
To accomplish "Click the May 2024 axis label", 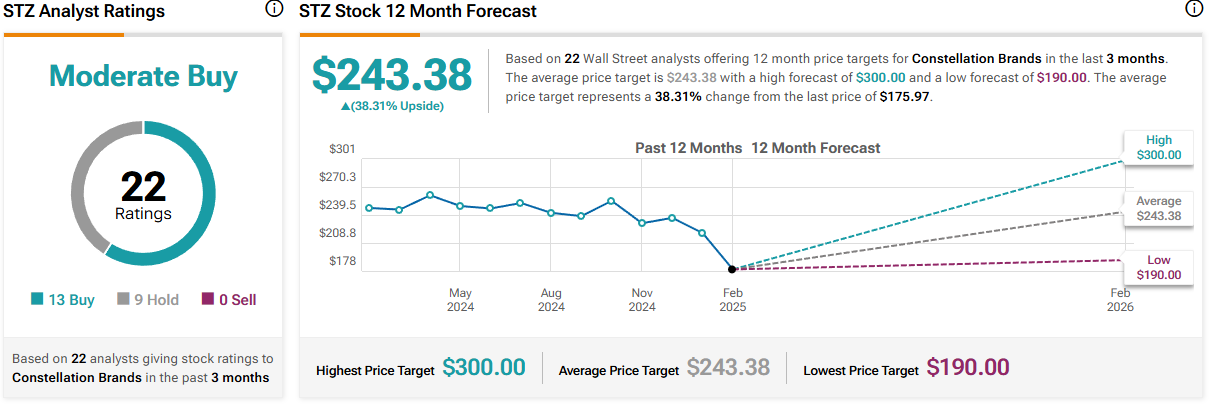I will point(460,299).
